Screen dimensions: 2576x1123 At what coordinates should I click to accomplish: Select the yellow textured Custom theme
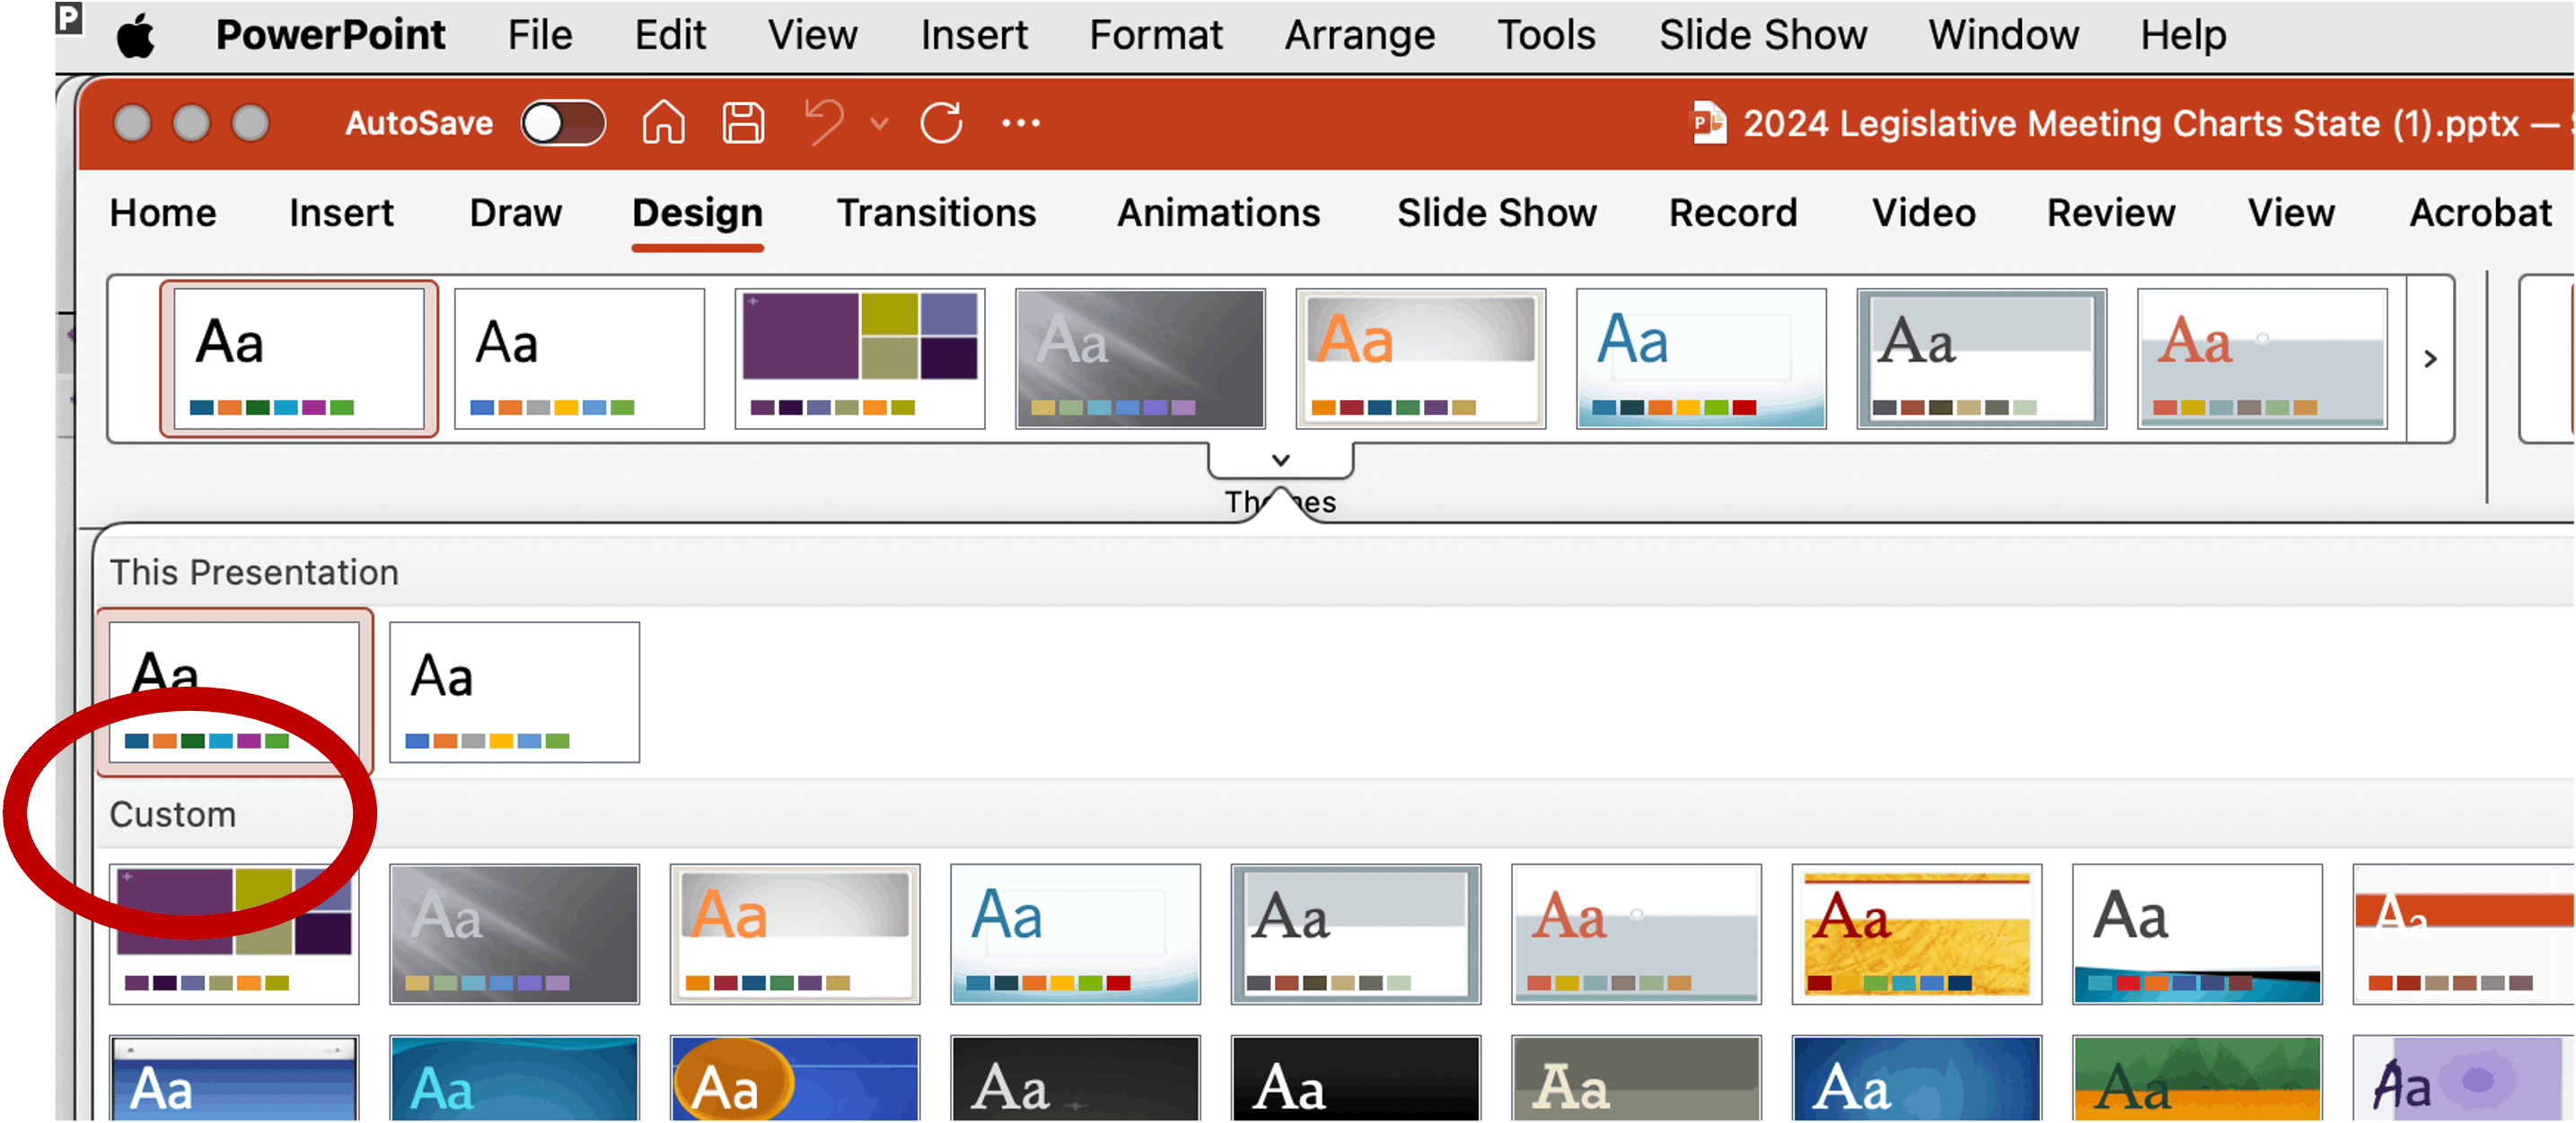tap(1917, 934)
